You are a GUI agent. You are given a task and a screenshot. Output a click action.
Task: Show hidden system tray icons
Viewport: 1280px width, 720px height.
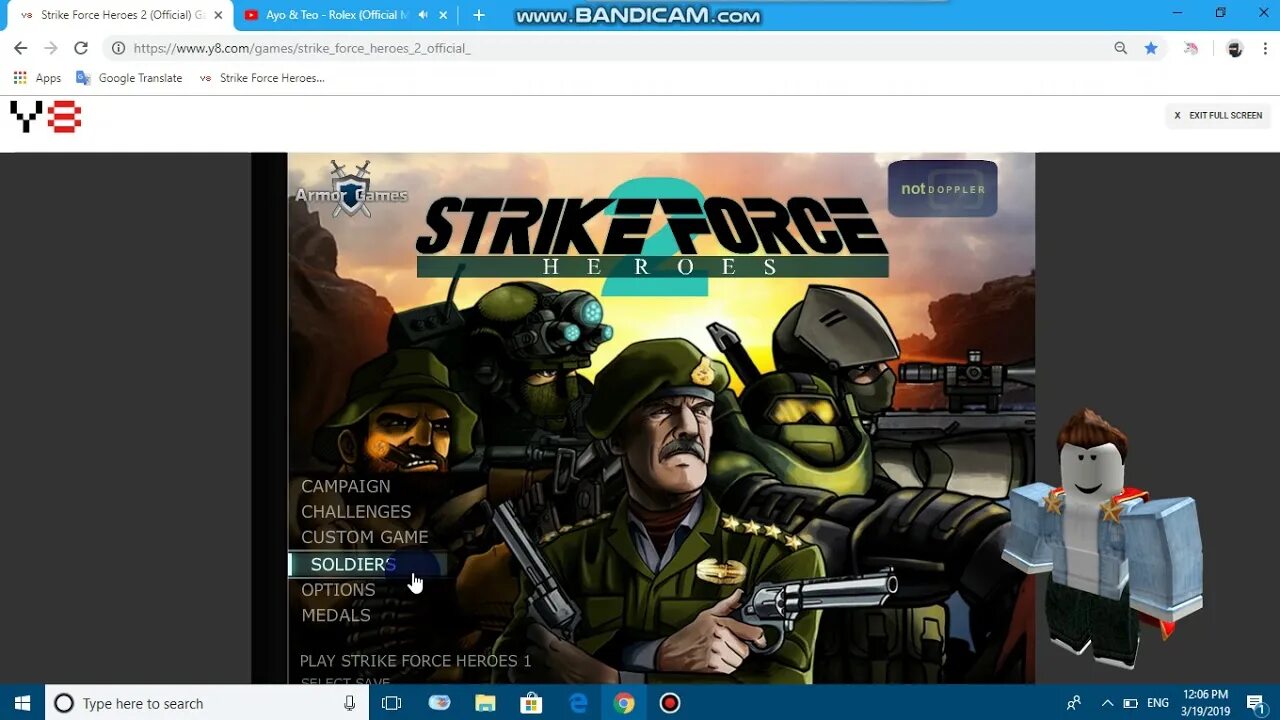point(1107,703)
